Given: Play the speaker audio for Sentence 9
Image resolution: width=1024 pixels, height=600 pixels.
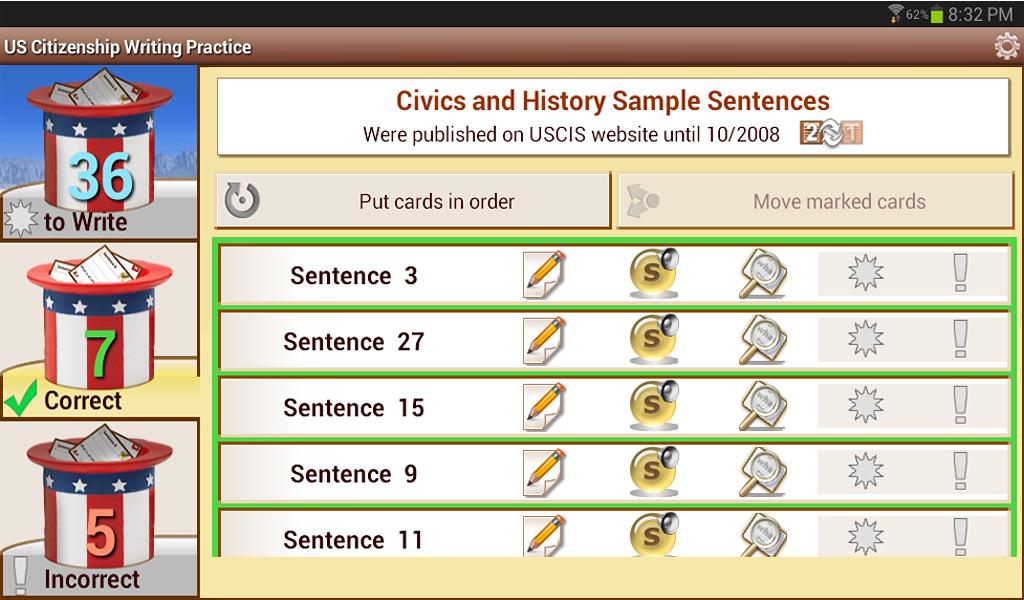Looking at the screenshot, I should tap(654, 472).
